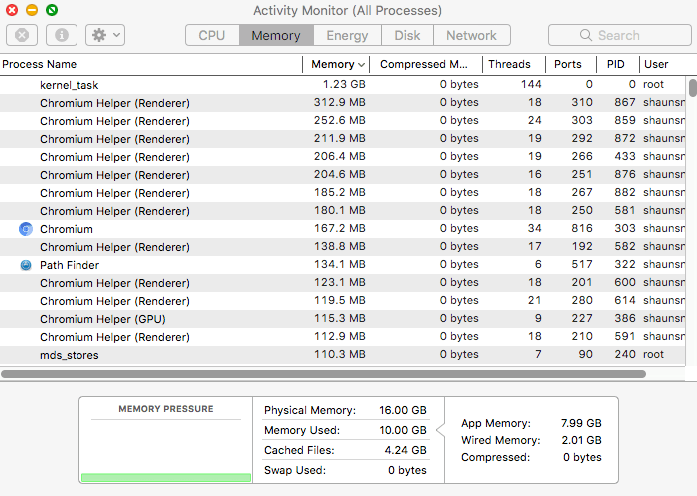Select the Path Finder process name
The image size is (697, 496).
pos(69,265)
